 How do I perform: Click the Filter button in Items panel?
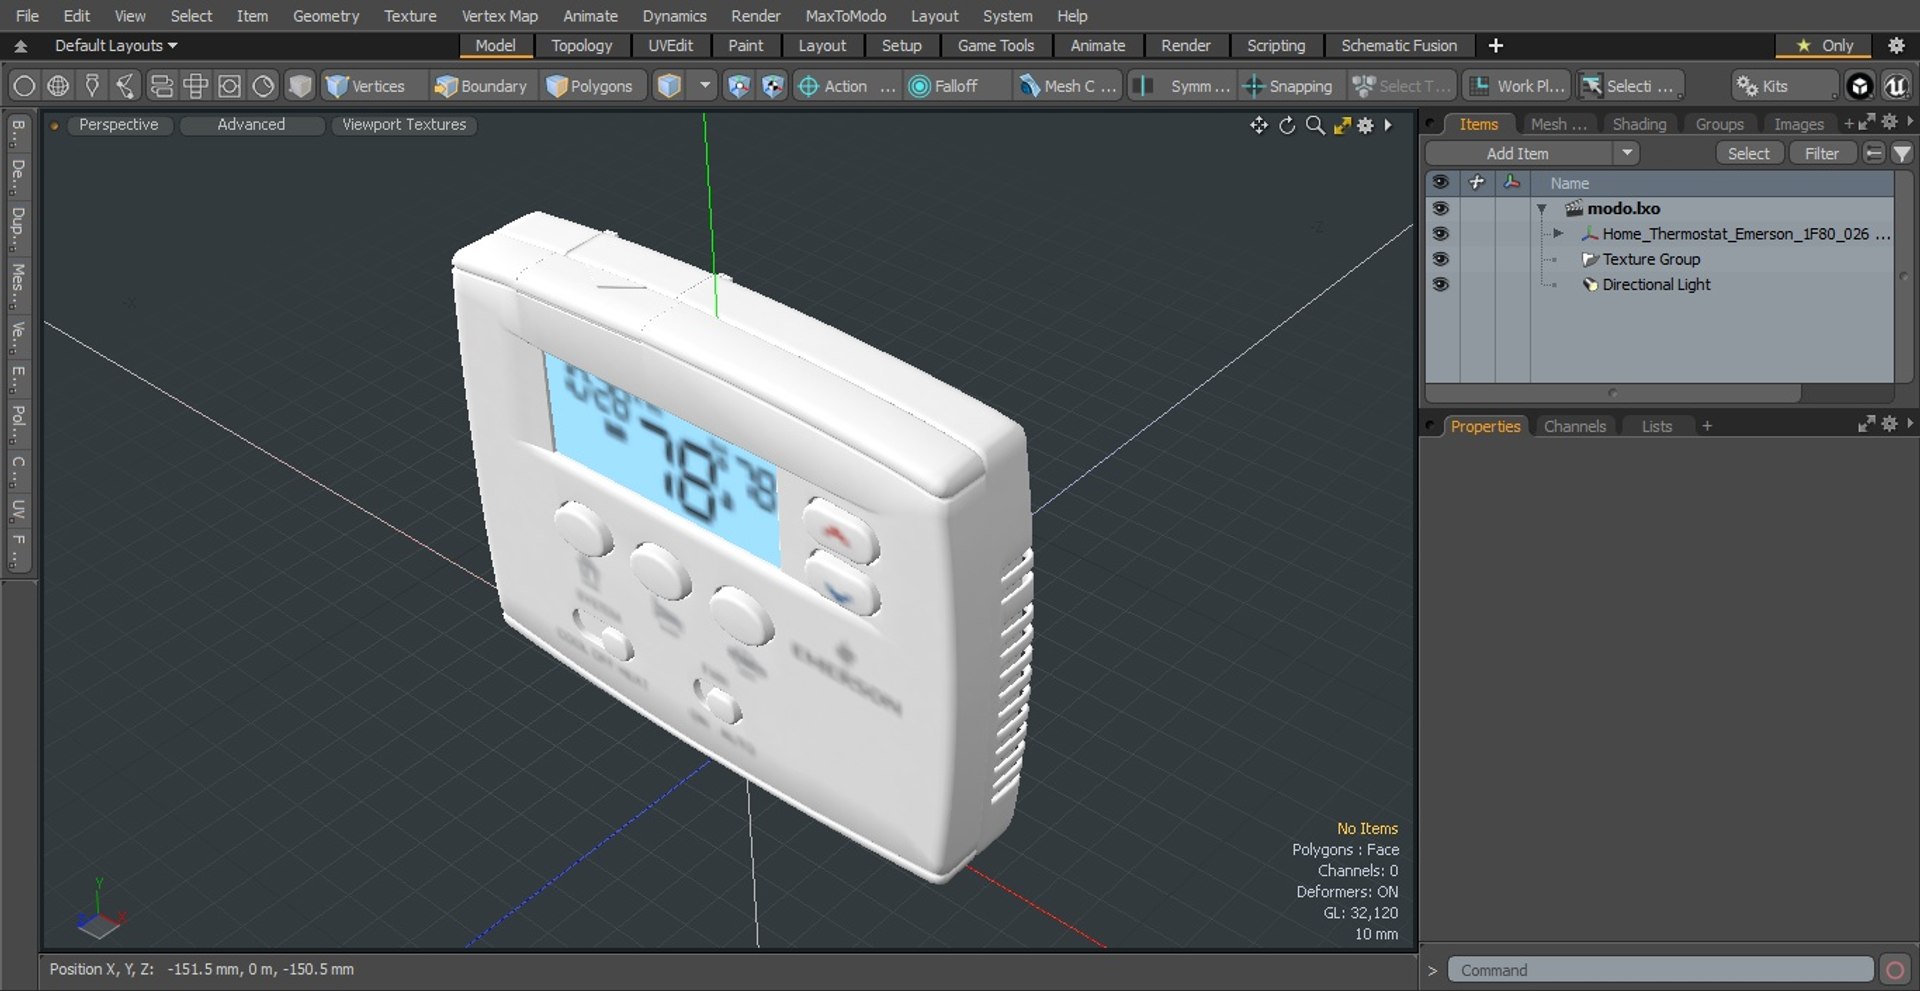(x=1821, y=153)
